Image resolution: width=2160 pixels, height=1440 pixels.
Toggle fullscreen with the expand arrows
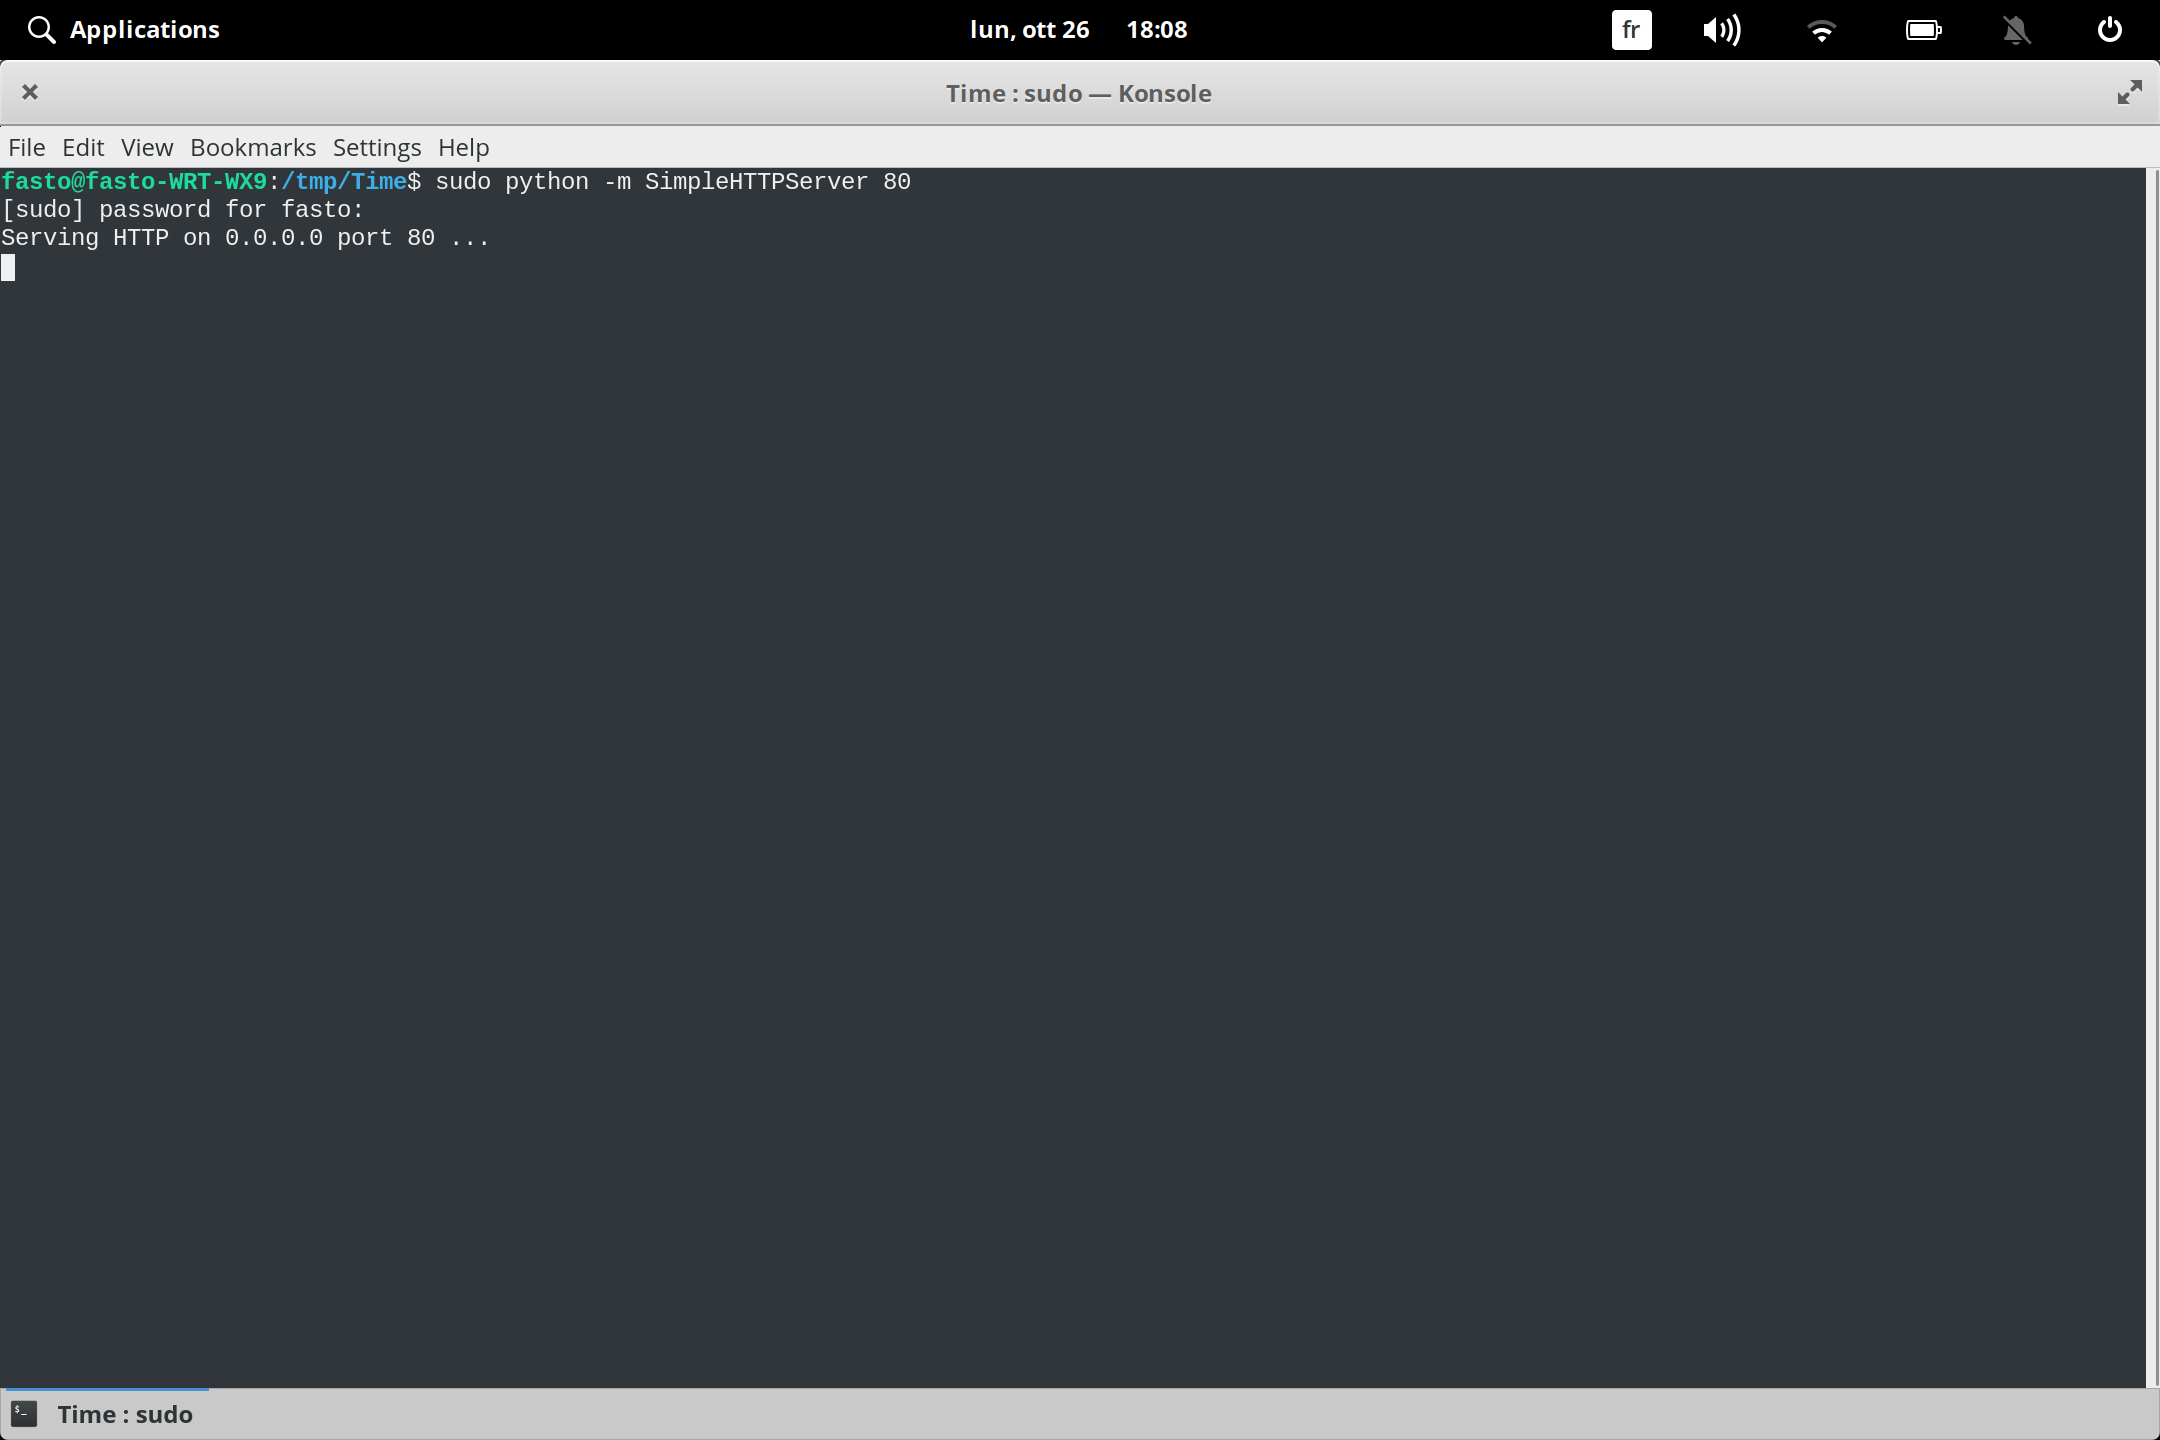coord(2130,92)
